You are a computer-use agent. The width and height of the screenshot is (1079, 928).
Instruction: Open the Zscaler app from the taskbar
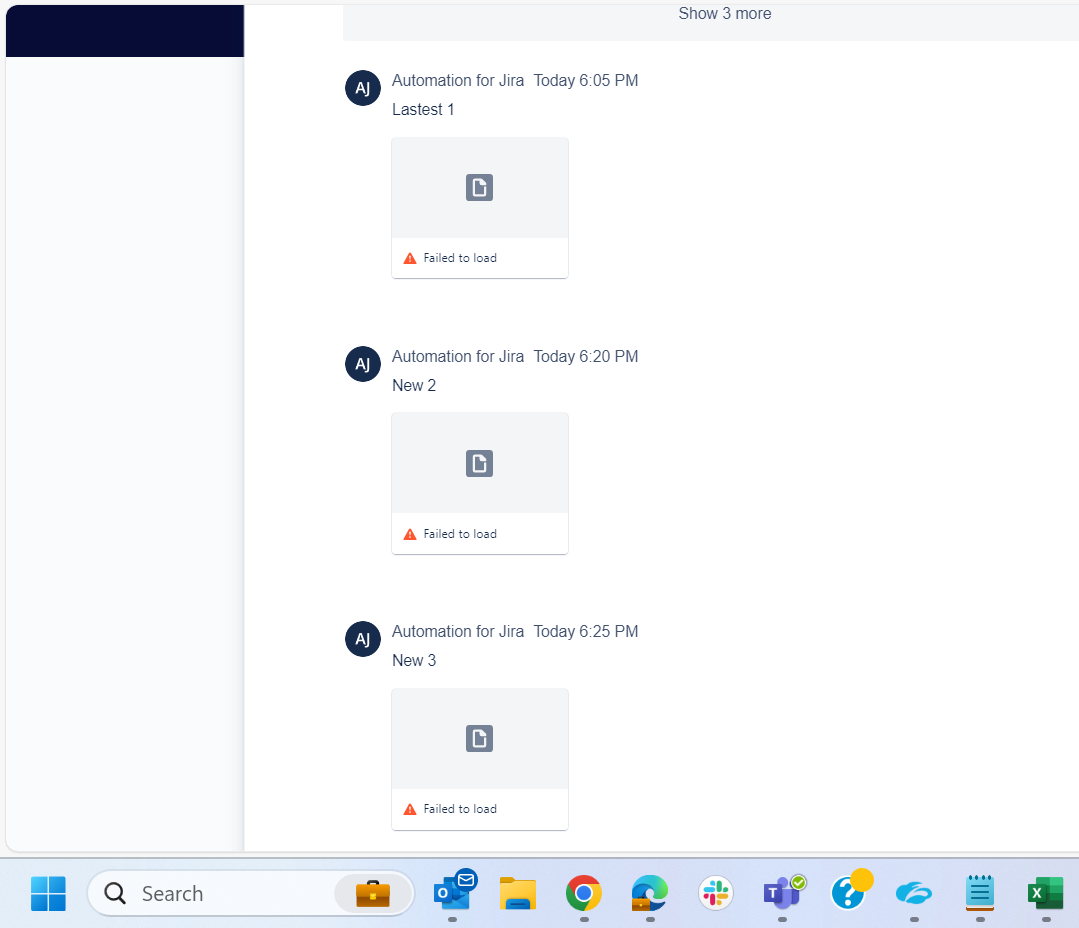click(x=913, y=893)
